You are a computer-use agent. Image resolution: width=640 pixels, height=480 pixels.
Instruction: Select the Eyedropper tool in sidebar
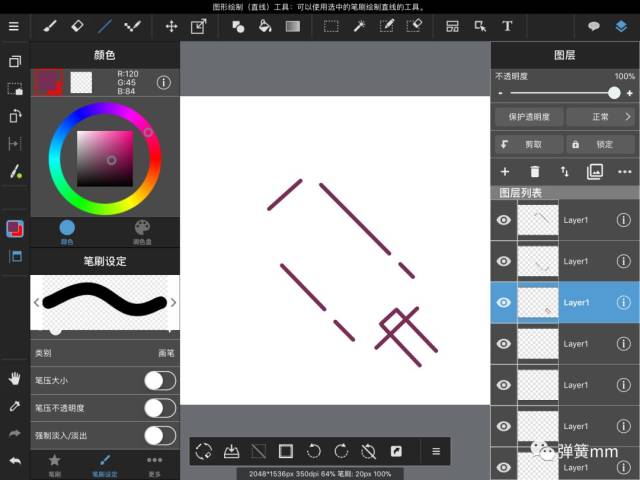pos(15,406)
